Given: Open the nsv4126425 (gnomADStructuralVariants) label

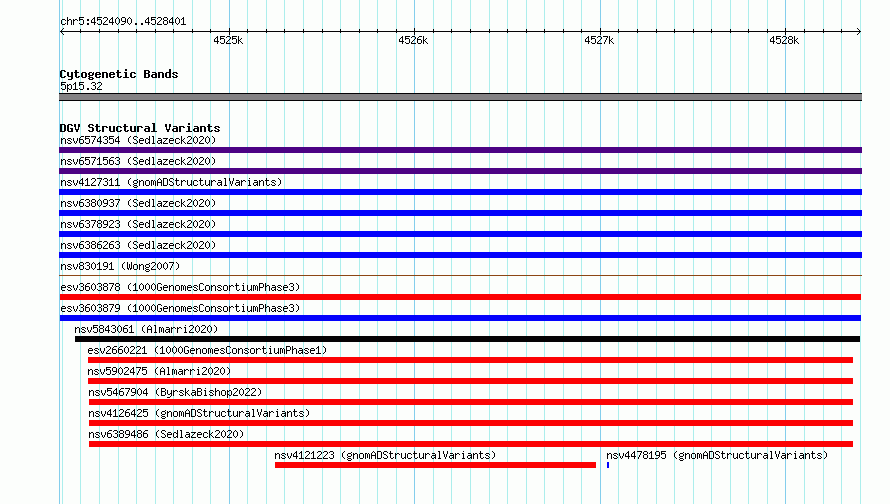Looking at the screenshot, I should coord(199,413).
